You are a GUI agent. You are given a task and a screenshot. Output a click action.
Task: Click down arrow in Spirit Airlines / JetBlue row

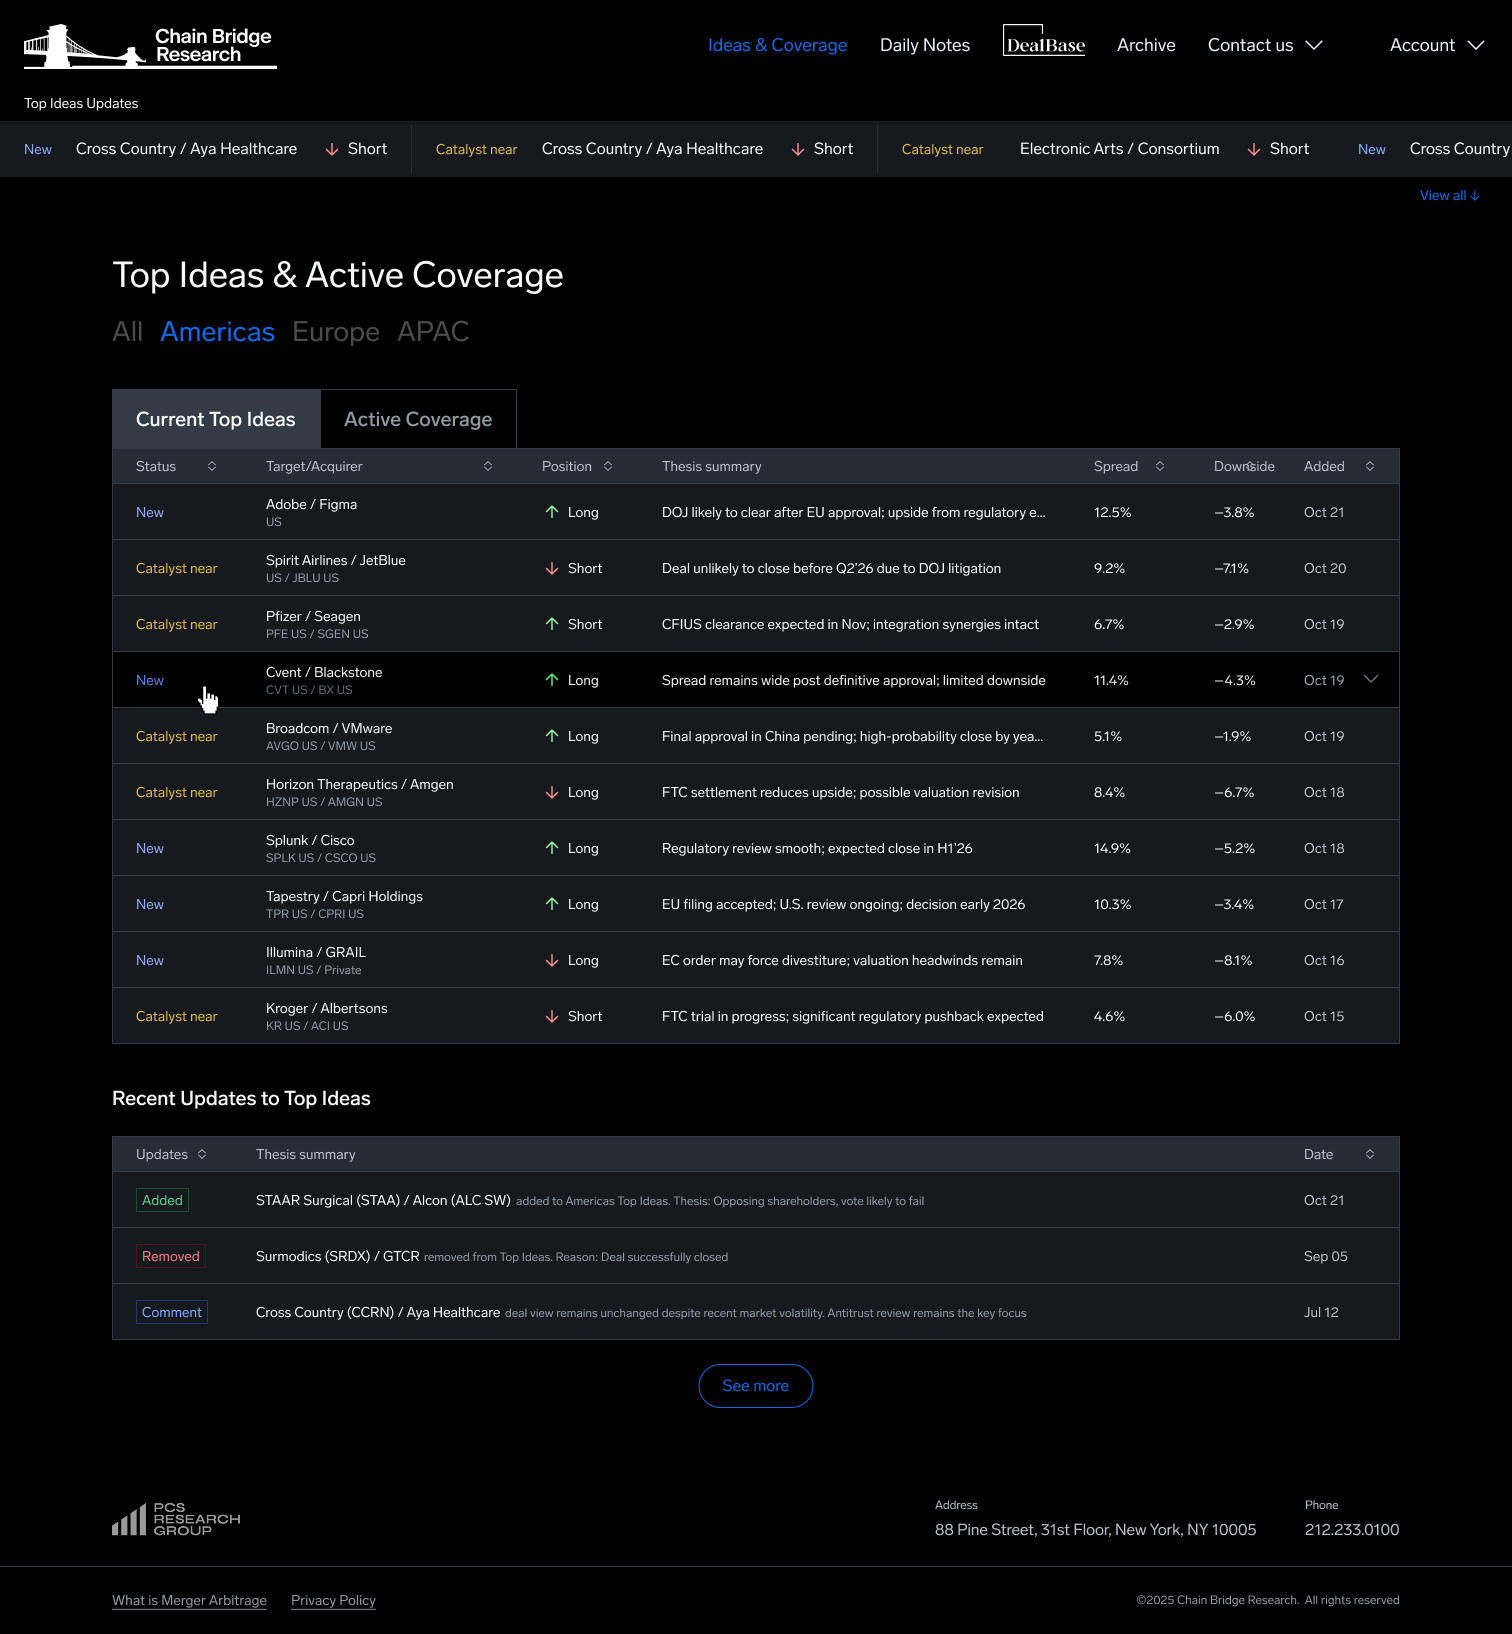tap(552, 568)
